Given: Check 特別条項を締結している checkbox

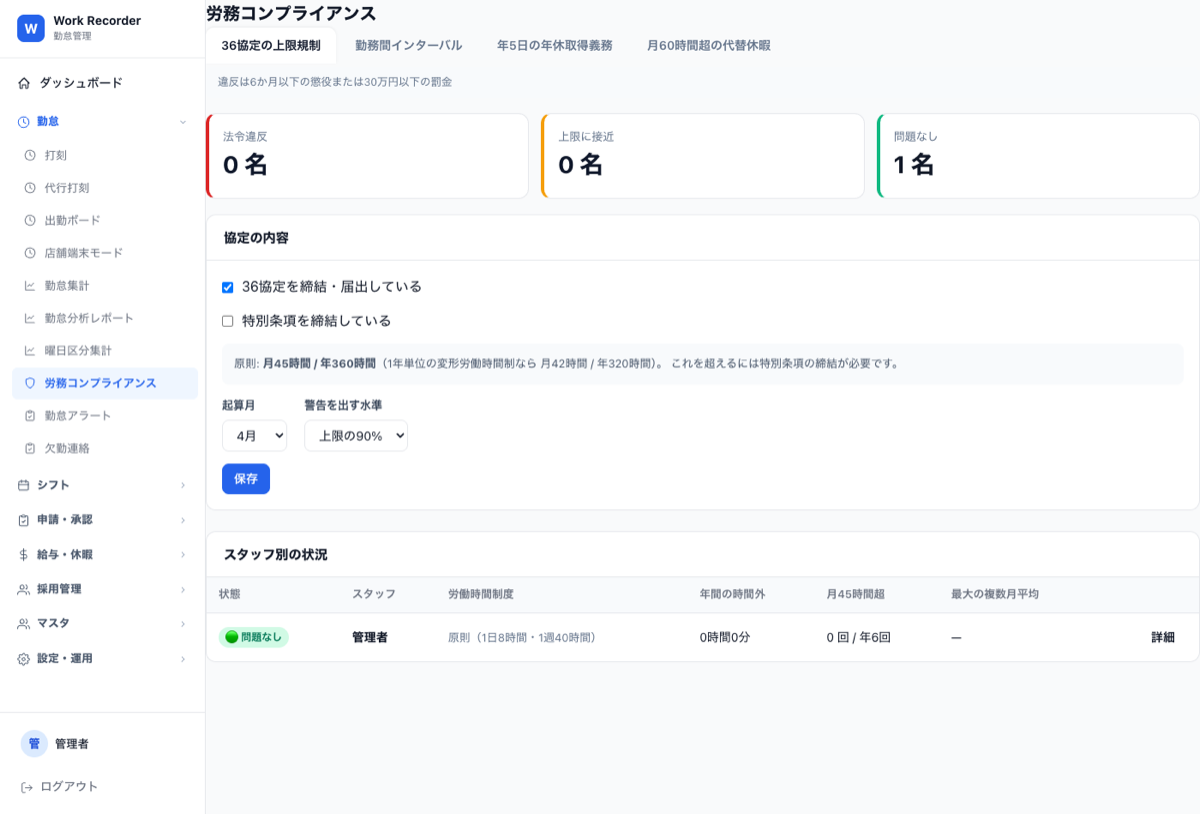Looking at the screenshot, I should [227, 321].
